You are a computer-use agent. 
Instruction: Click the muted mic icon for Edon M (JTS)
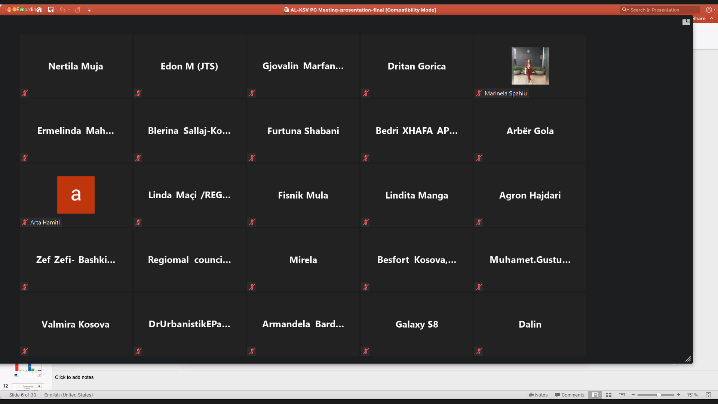[138, 93]
